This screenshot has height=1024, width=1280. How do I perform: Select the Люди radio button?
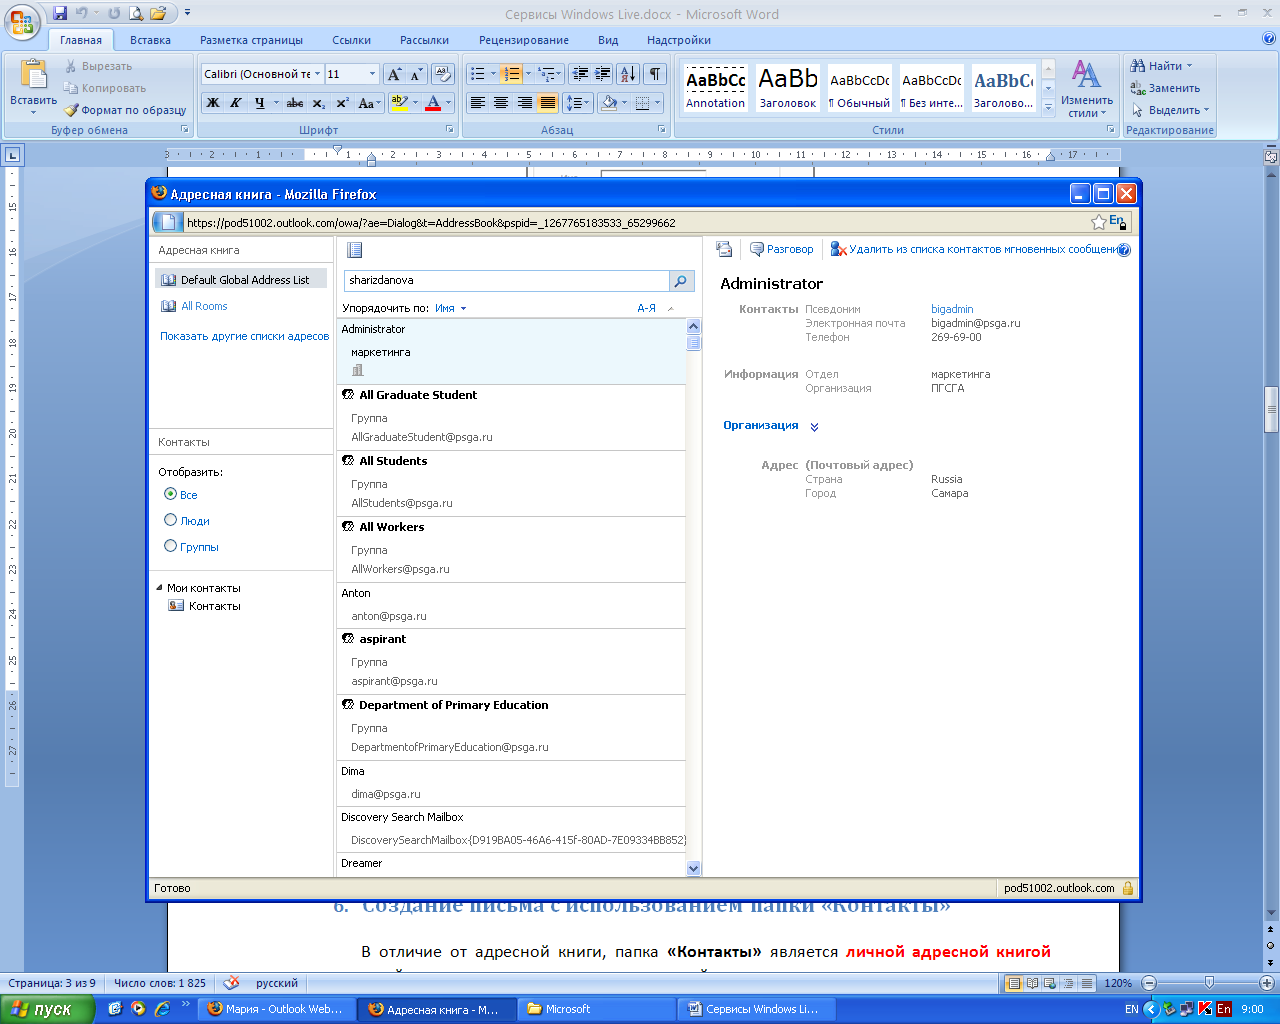click(x=170, y=520)
